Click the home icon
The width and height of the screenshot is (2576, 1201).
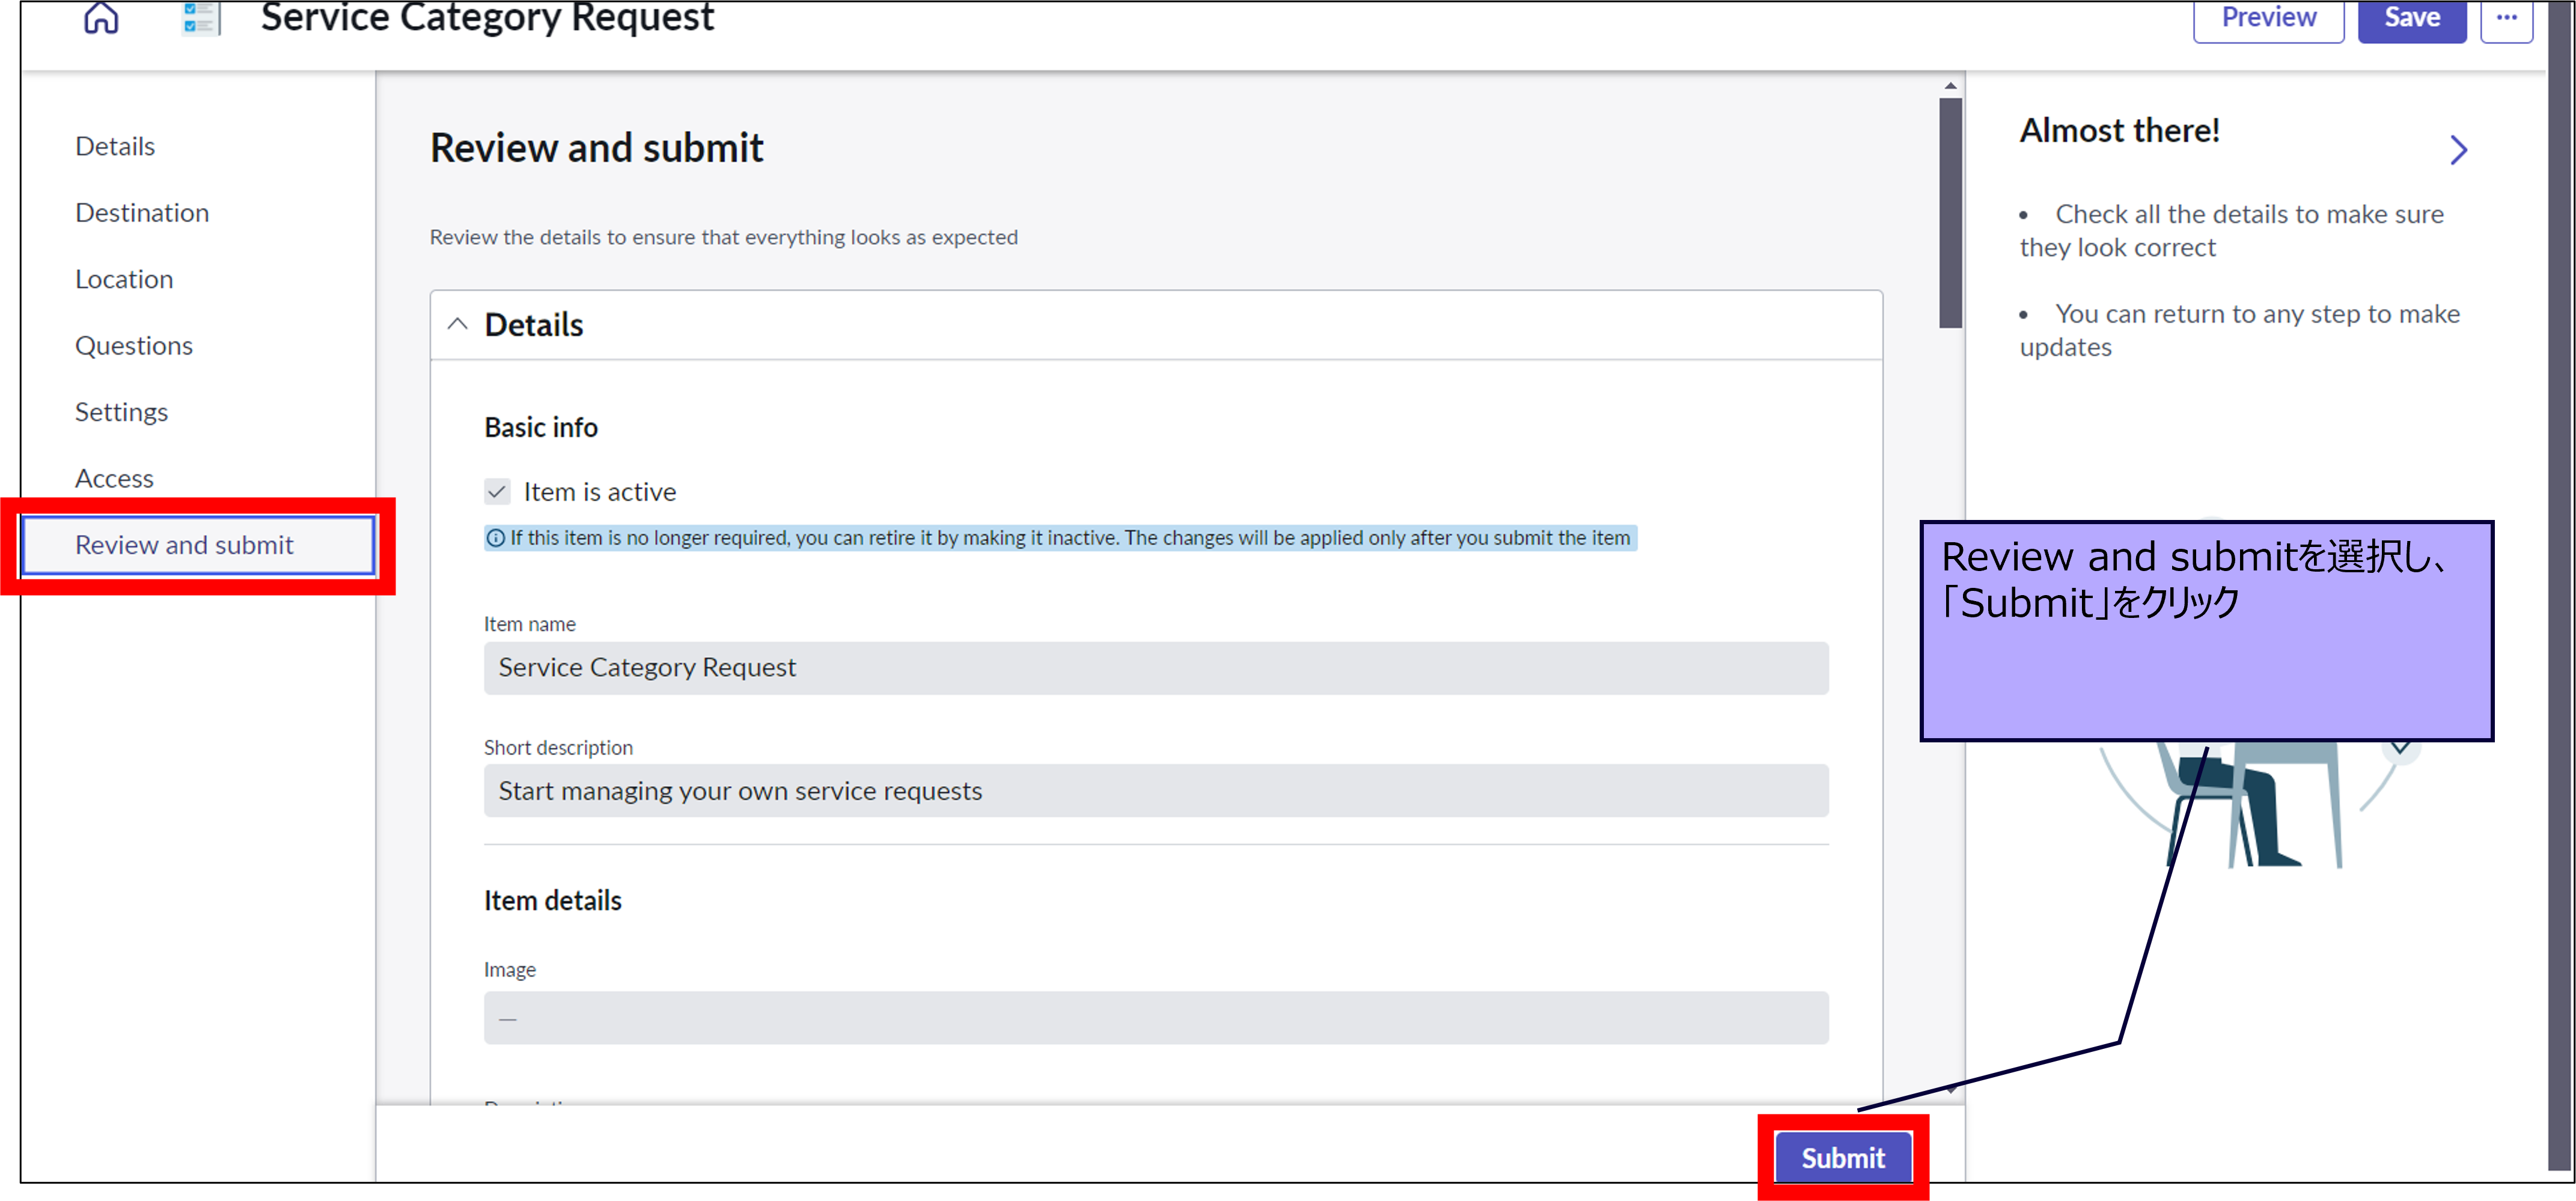(x=101, y=17)
